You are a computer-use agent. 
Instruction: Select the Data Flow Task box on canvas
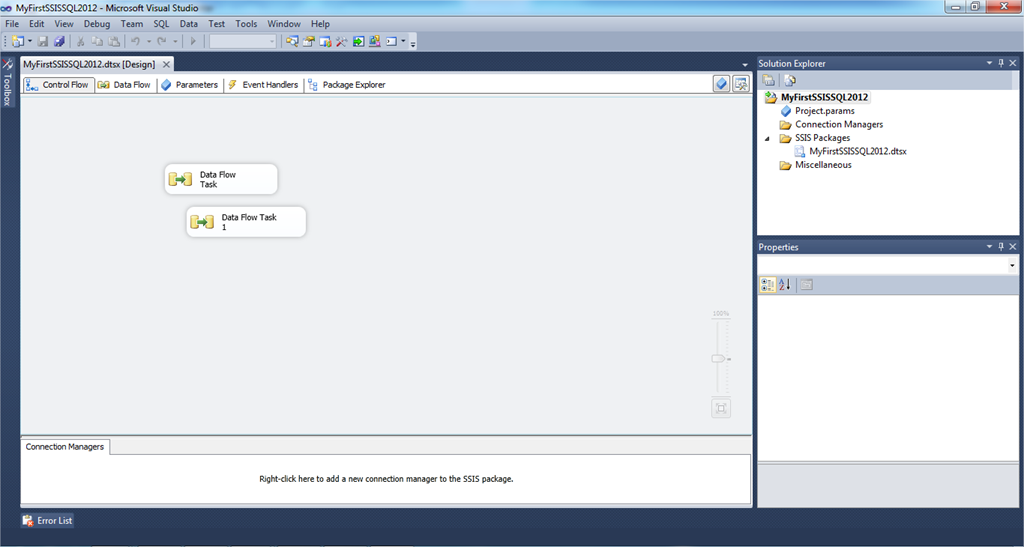click(x=221, y=179)
